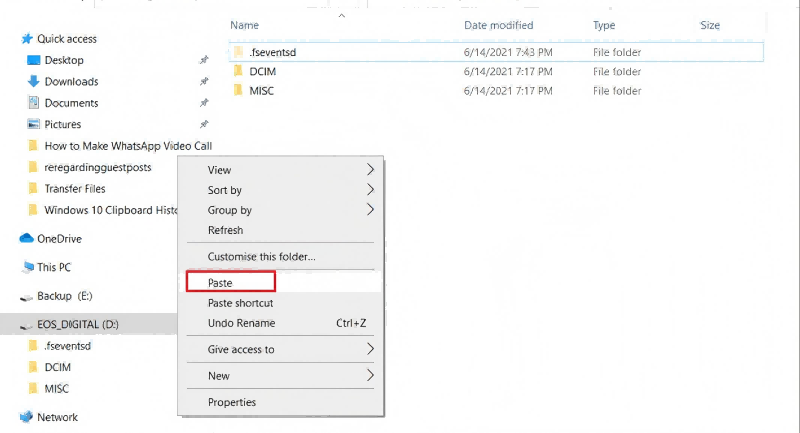Select Transfer Files label in sidebar
The height and width of the screenshot is (433, 800).
75,189
